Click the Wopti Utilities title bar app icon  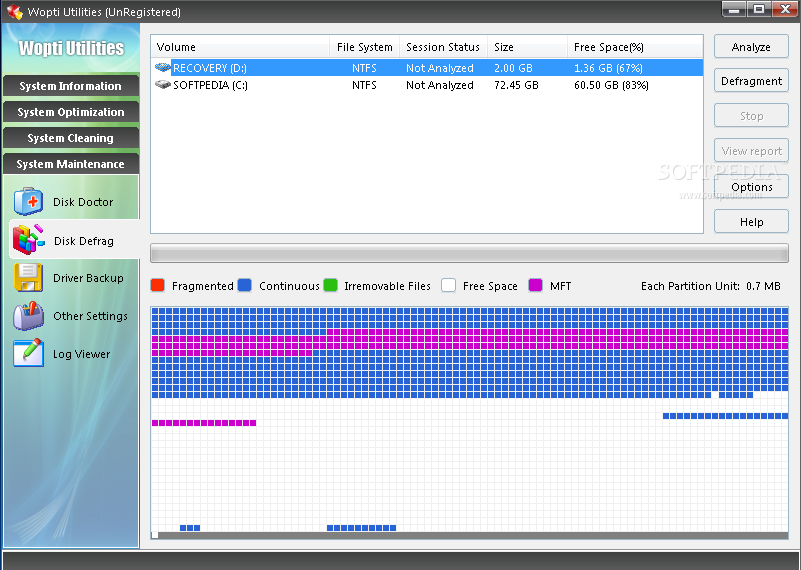pos(14,11)
